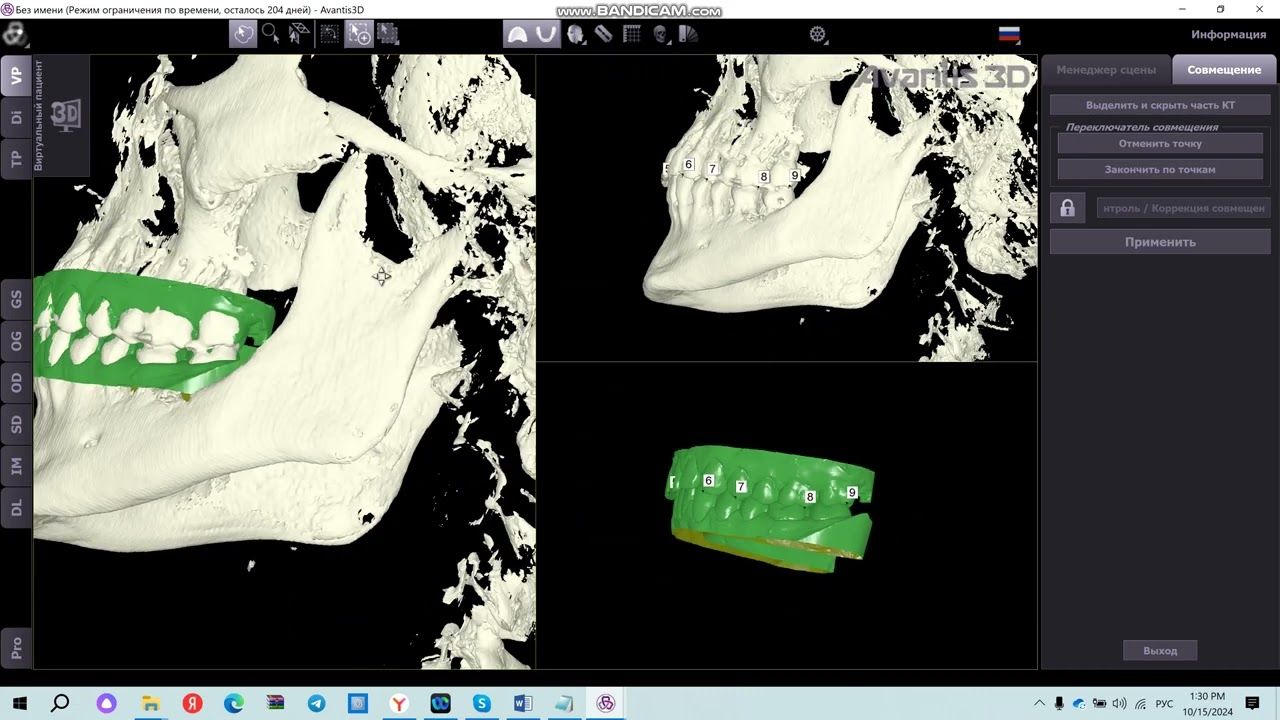Open the Di side tab
Viewport: 1280px width, 720px height.
coord(16,117)
